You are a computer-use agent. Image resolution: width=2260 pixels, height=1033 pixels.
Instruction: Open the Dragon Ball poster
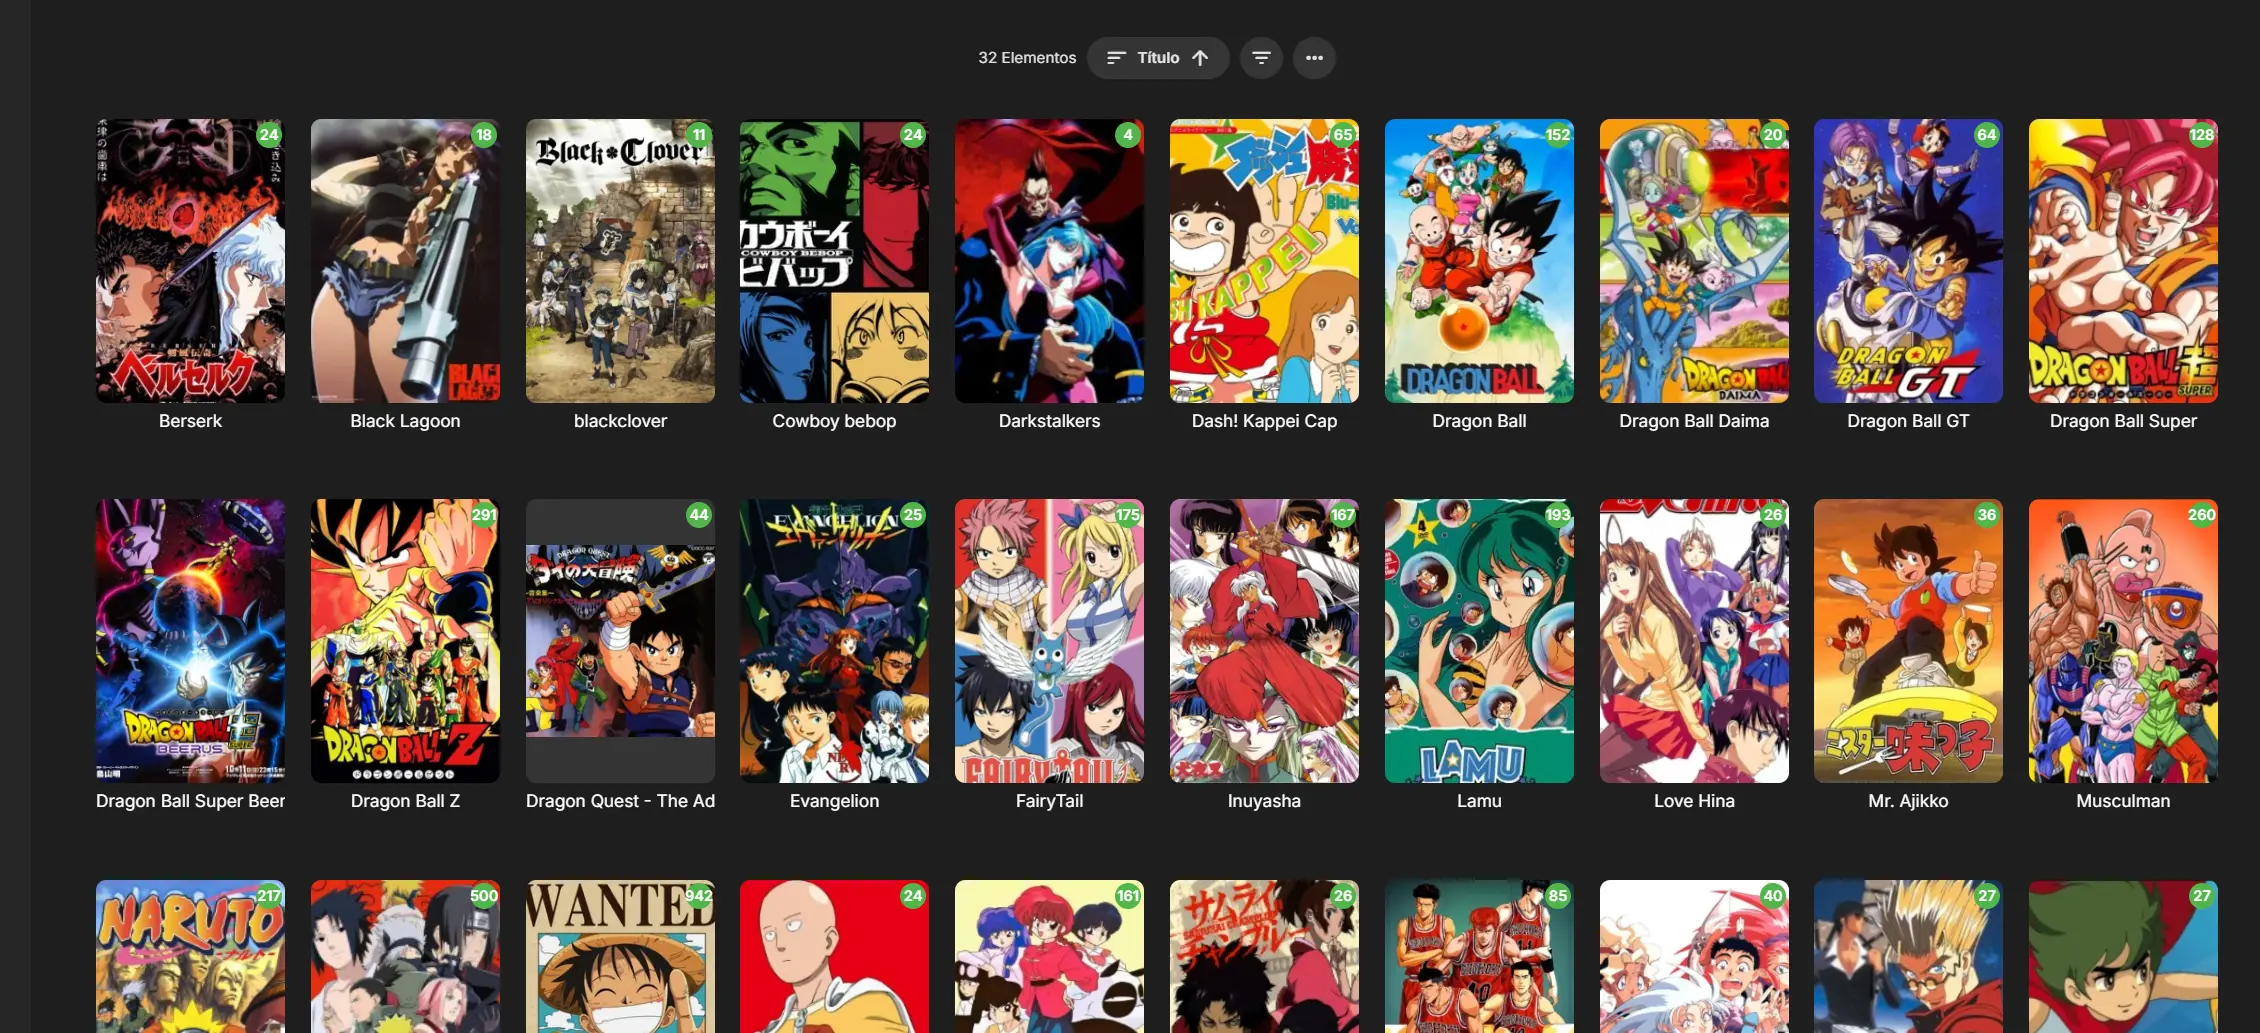coord(1479,261)
